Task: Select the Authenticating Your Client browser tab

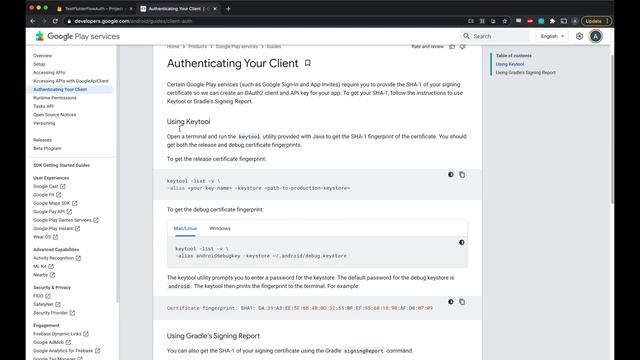Action: pyautogui.click(x=179, y=9)
